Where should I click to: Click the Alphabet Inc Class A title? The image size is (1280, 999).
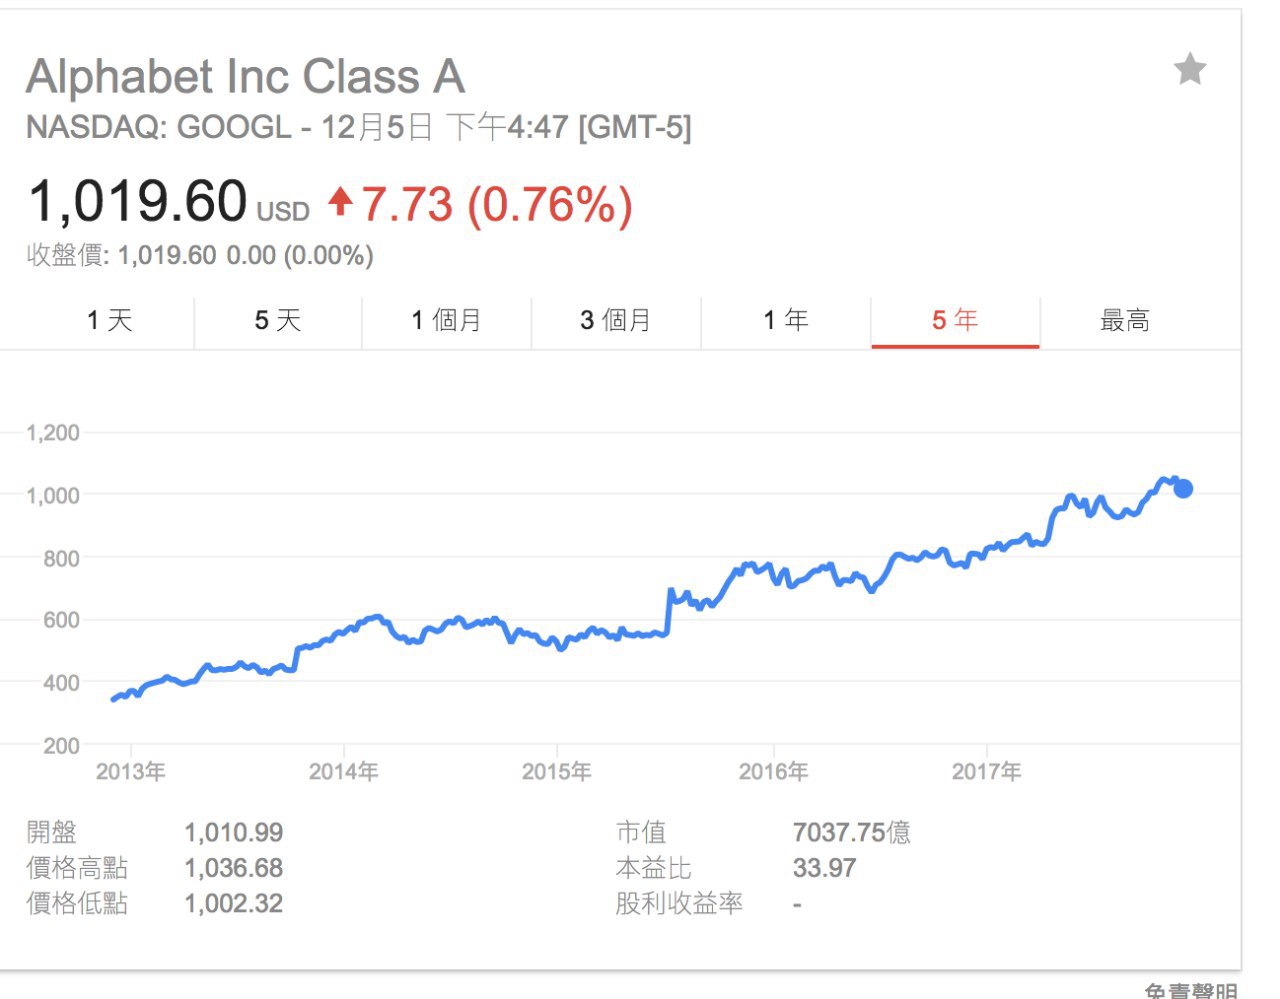[245, 77]
